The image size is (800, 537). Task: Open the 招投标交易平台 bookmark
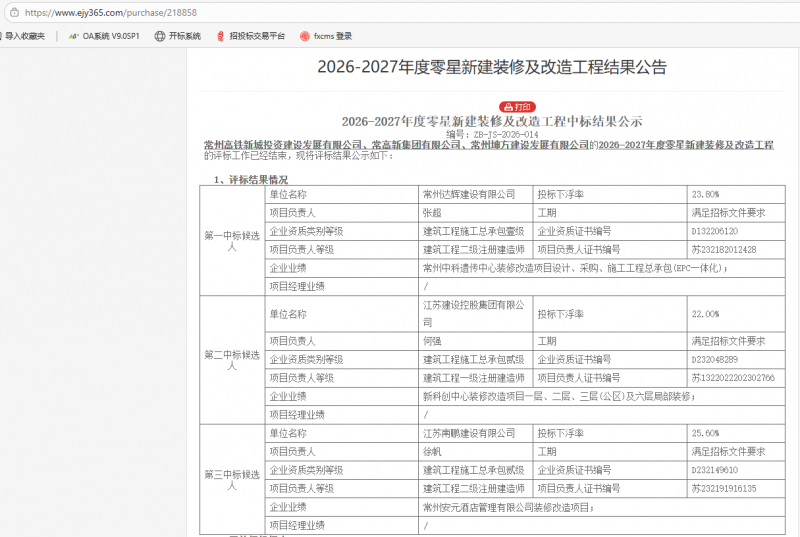tap(251, 36)
